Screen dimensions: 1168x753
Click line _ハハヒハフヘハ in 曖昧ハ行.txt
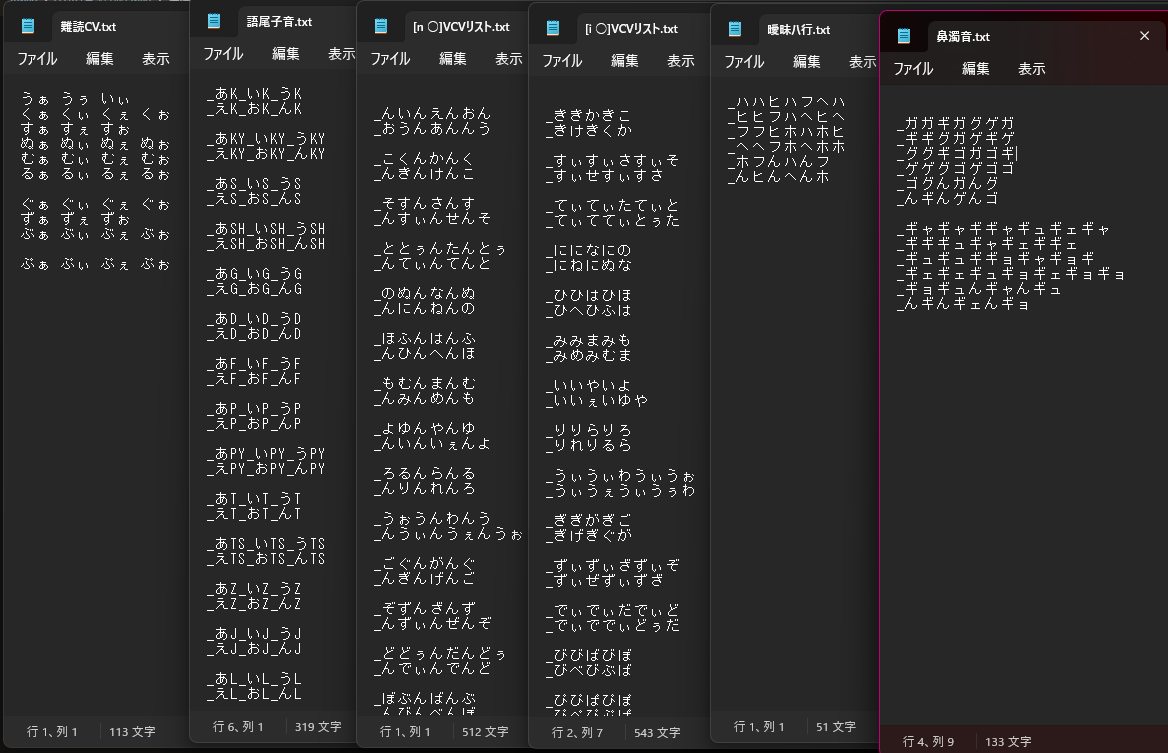click(787, 102)
